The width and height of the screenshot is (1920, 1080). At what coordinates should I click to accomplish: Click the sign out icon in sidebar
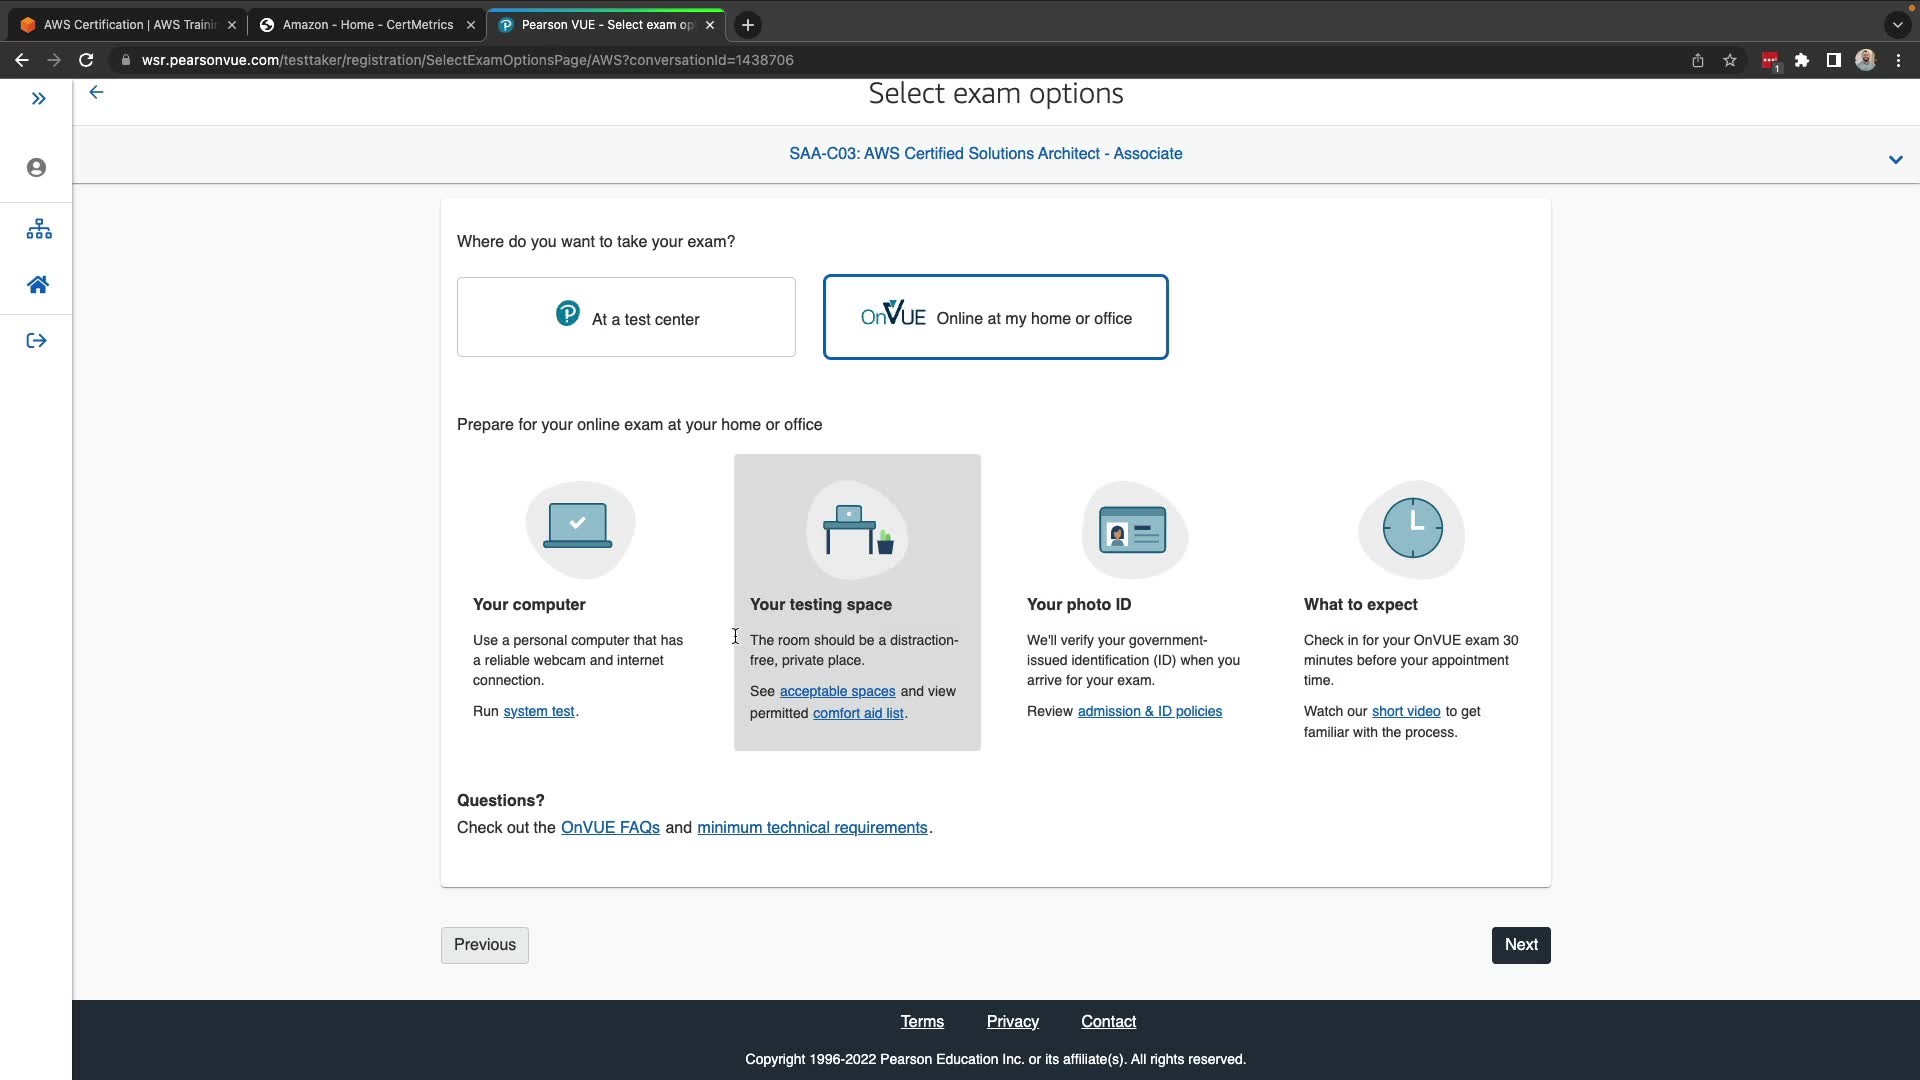pos(37,341)
